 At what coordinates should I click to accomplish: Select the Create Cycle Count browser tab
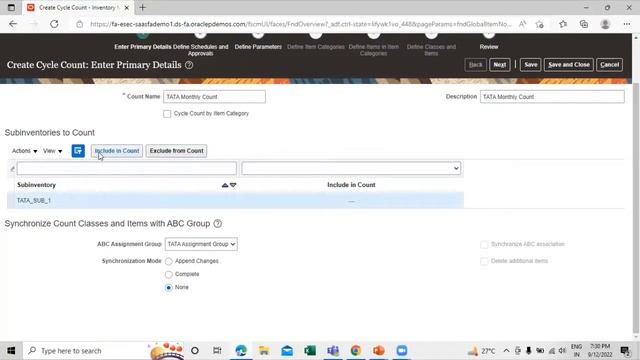(78, 7)
